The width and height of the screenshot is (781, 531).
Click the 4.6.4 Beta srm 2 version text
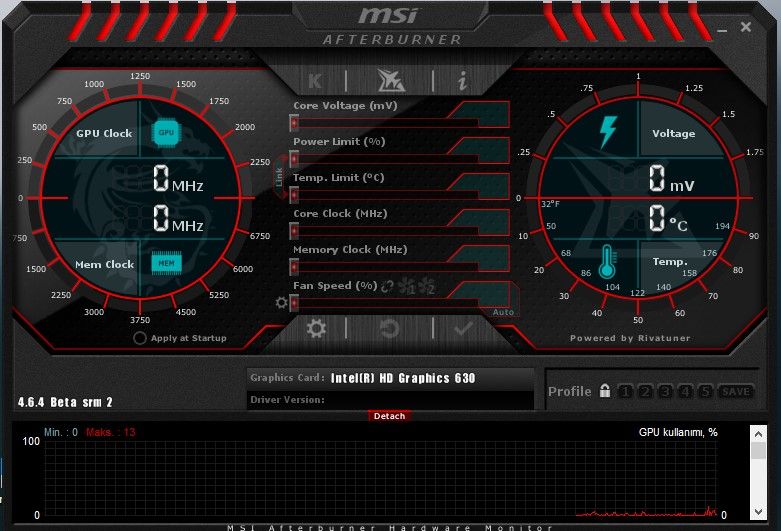[65, 402]
